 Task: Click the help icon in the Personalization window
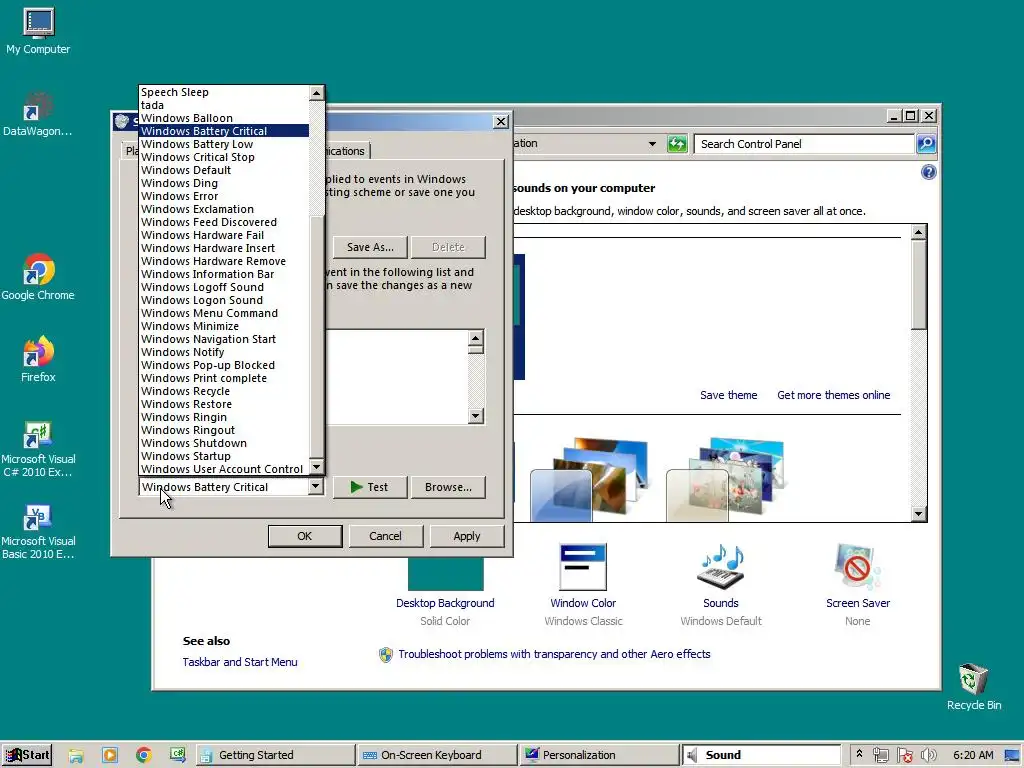928,172
